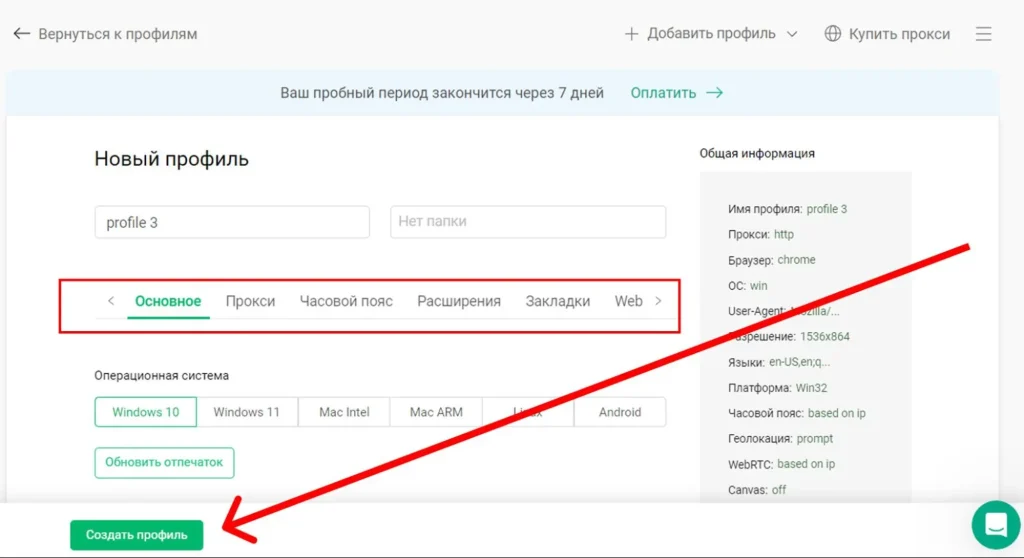Select the 'Основное' tab

(168, 301)
